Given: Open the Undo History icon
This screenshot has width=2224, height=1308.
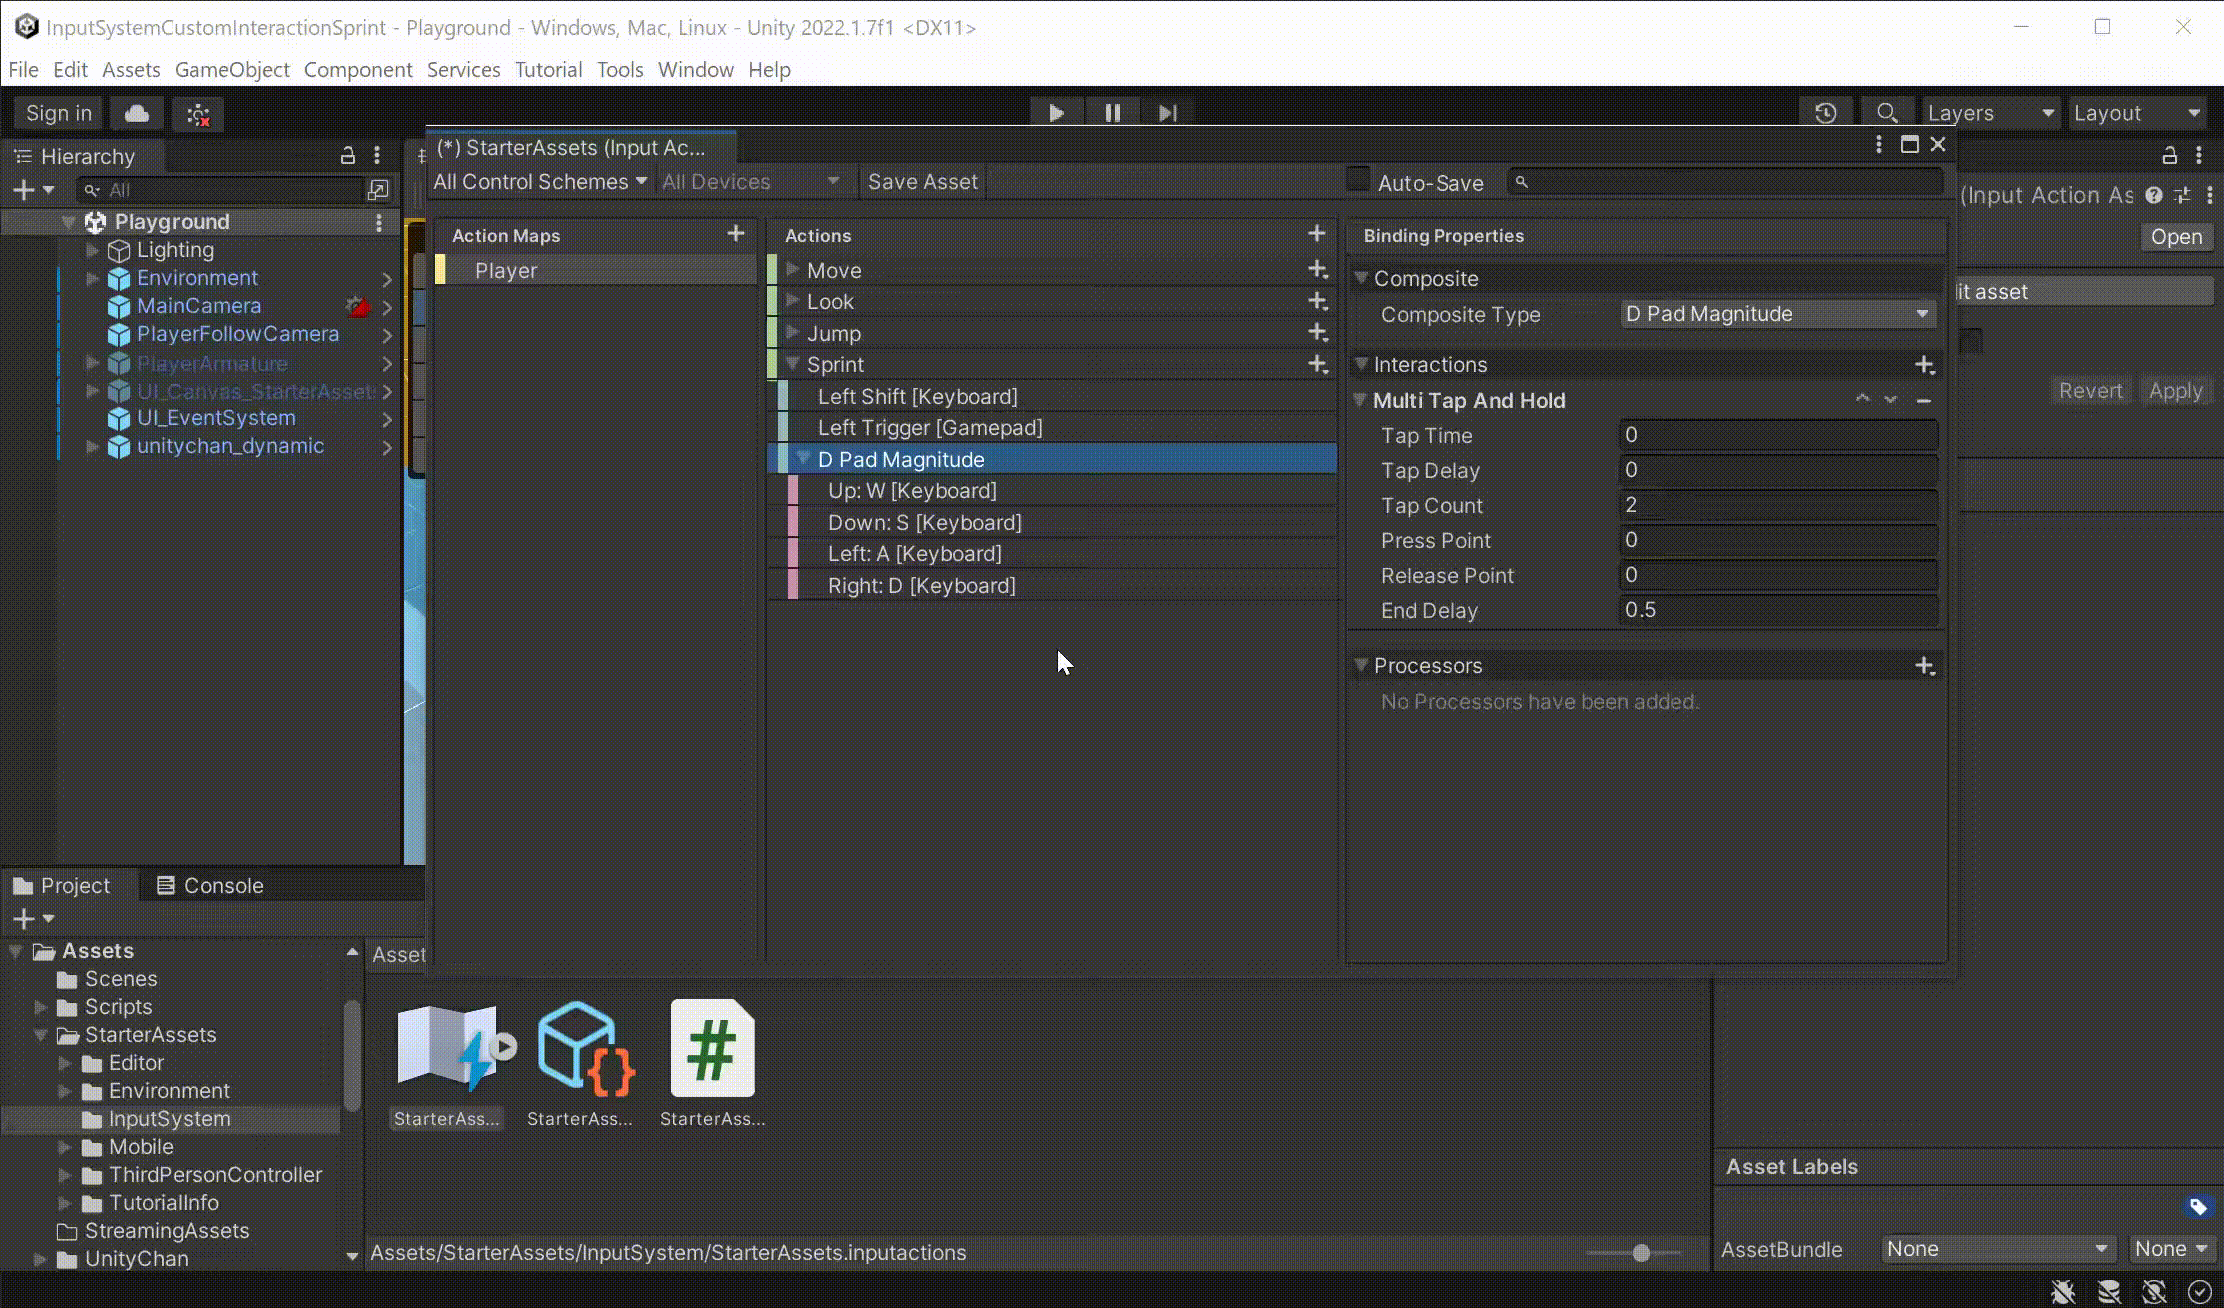Looking at the screenshot, I should click(x=1826, y=113).
